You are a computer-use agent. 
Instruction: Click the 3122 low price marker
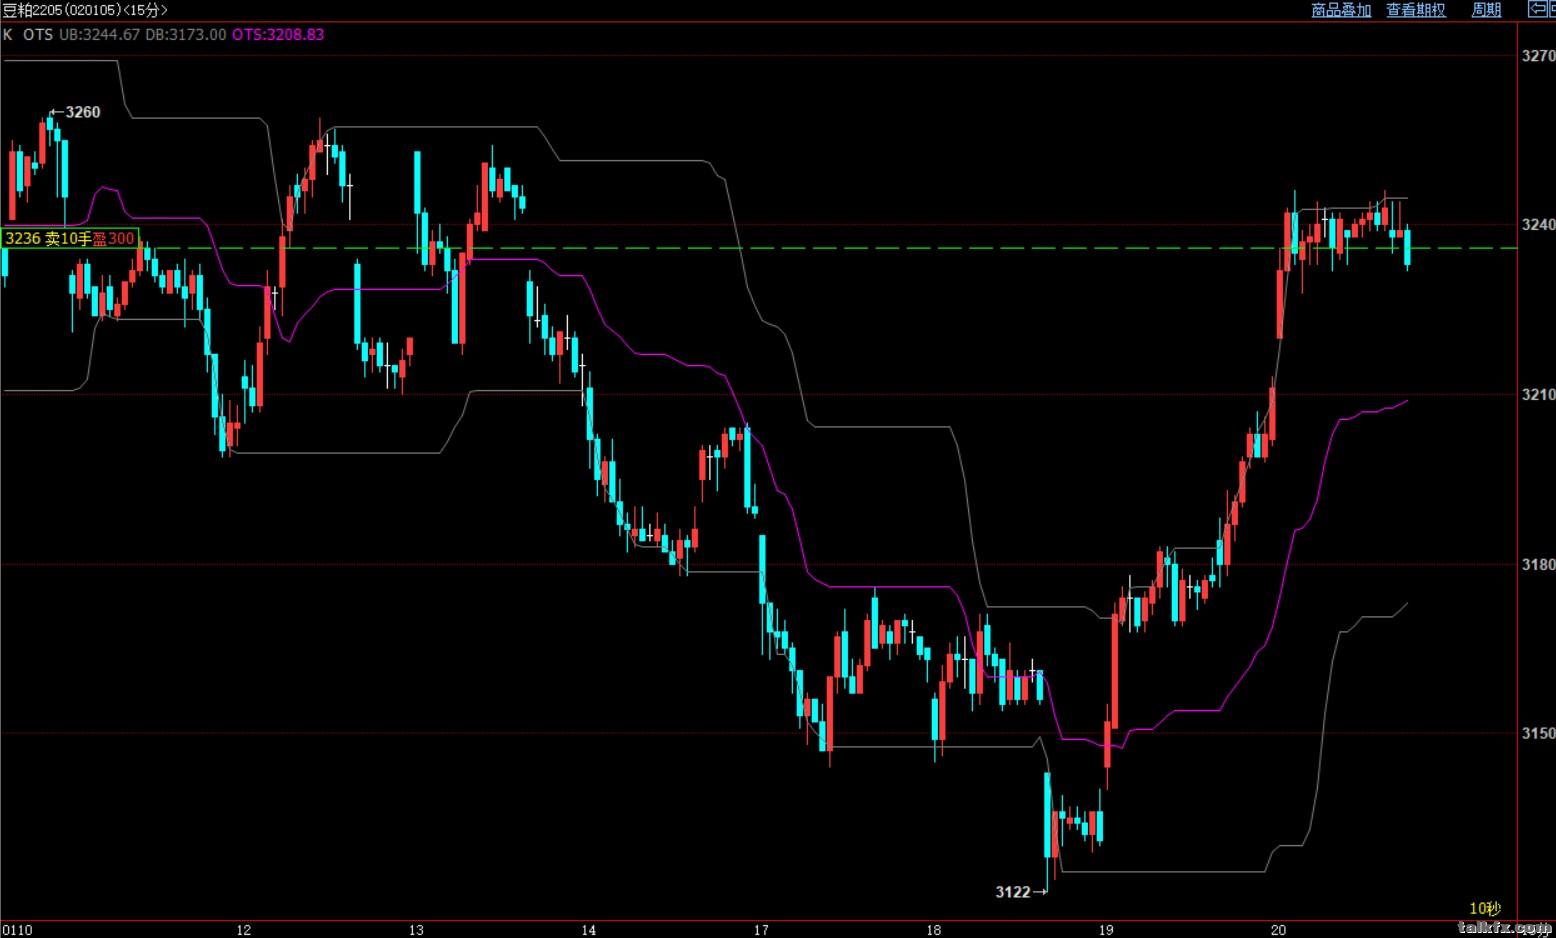click(1020, 892)
